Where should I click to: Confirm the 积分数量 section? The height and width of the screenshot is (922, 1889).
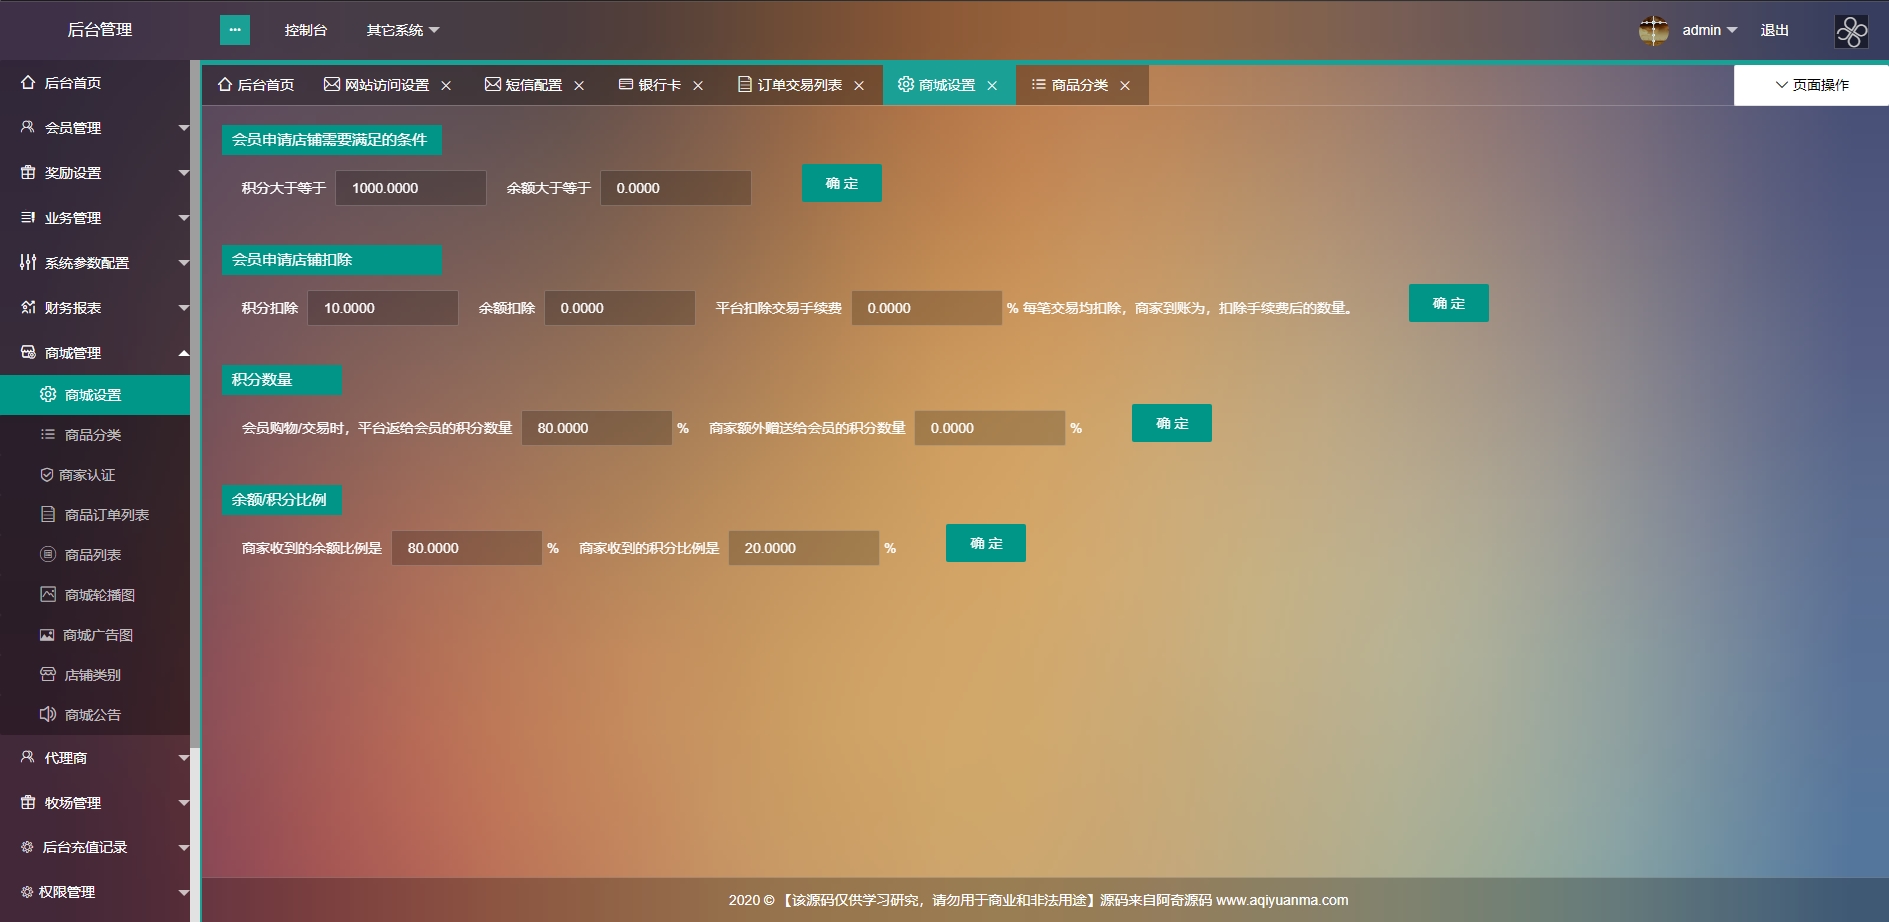pyautogui.click(x=1172, y=423)
